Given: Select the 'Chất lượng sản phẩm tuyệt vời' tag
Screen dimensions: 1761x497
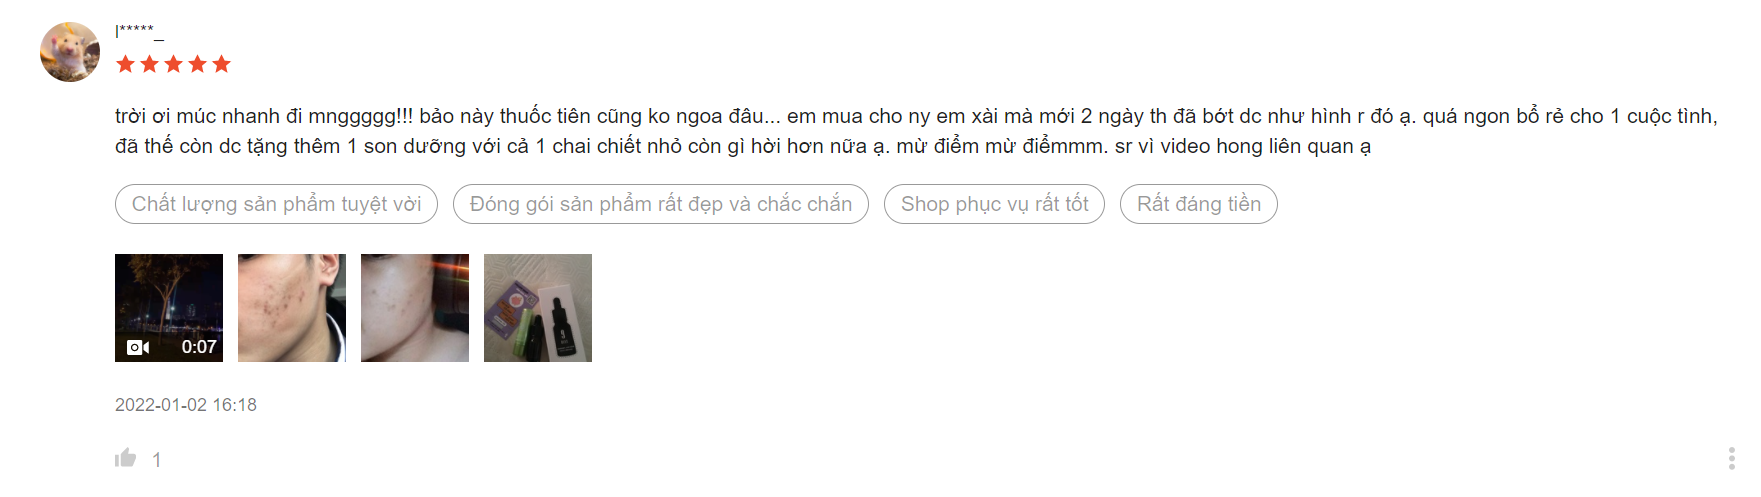Looking at the screenshot, I should coord(276,204).
